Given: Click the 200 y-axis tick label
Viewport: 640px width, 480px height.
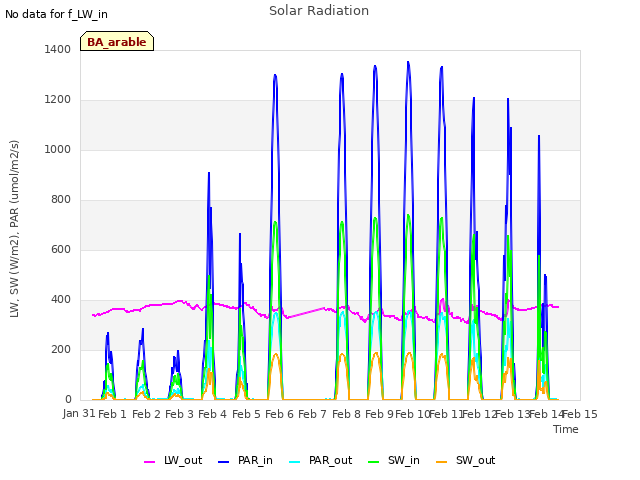Looking at the screenshot, I should pyautogui.click(x=61, y=349).
